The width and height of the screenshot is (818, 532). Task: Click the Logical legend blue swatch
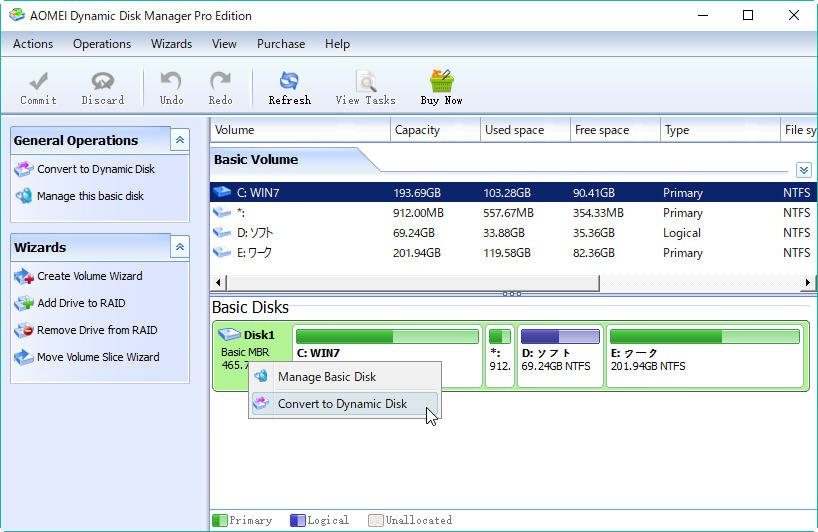(x=297, y=520)
